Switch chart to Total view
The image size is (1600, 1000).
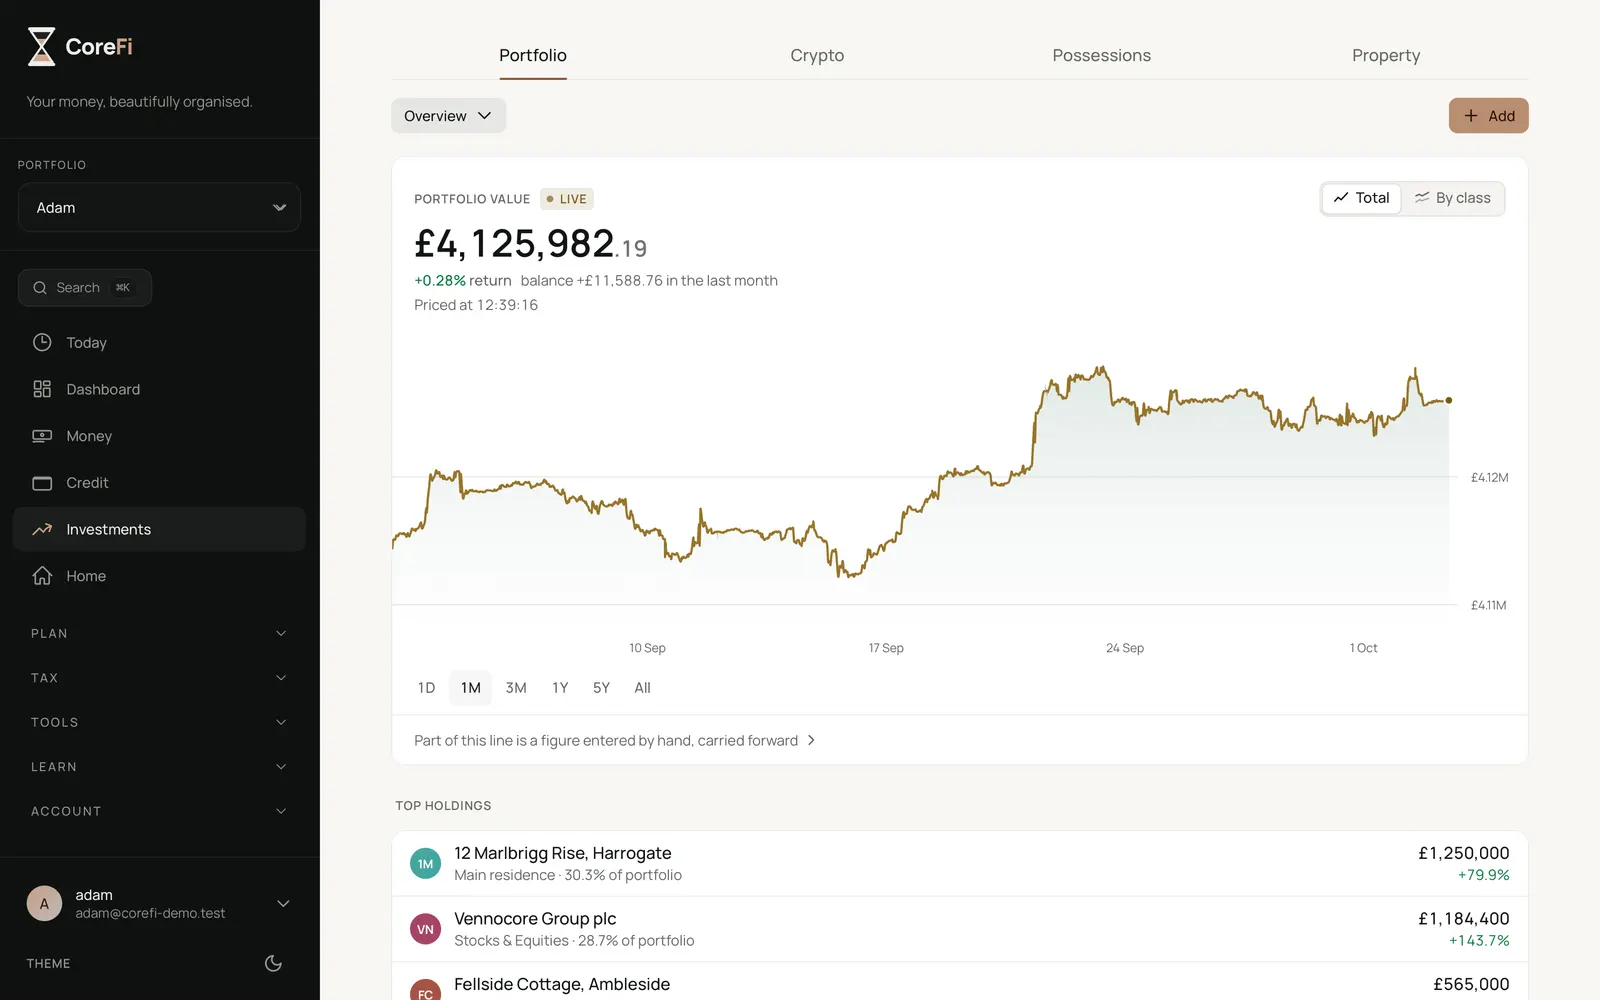(1362, 198)
